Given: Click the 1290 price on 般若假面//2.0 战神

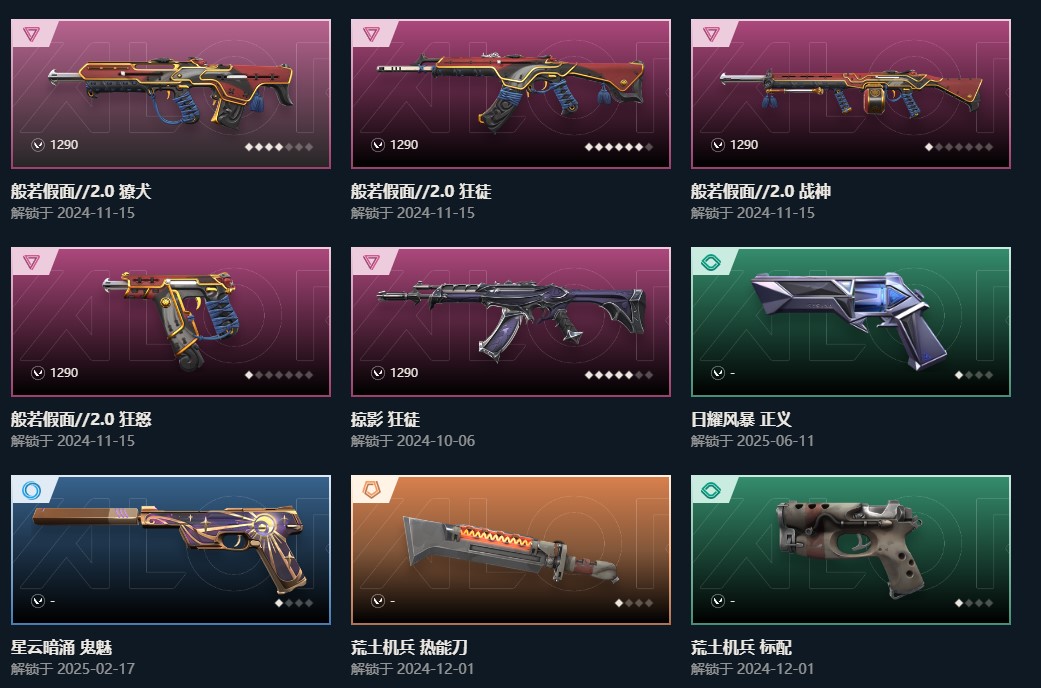Looking at the screenshot, I should tap(744, 145).
